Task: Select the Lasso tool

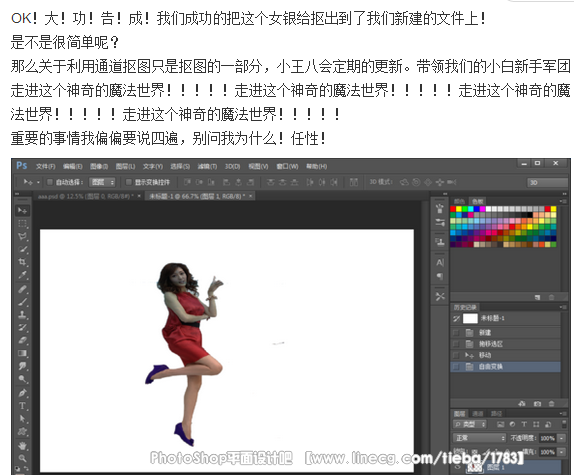Action: tap(22, 236)
